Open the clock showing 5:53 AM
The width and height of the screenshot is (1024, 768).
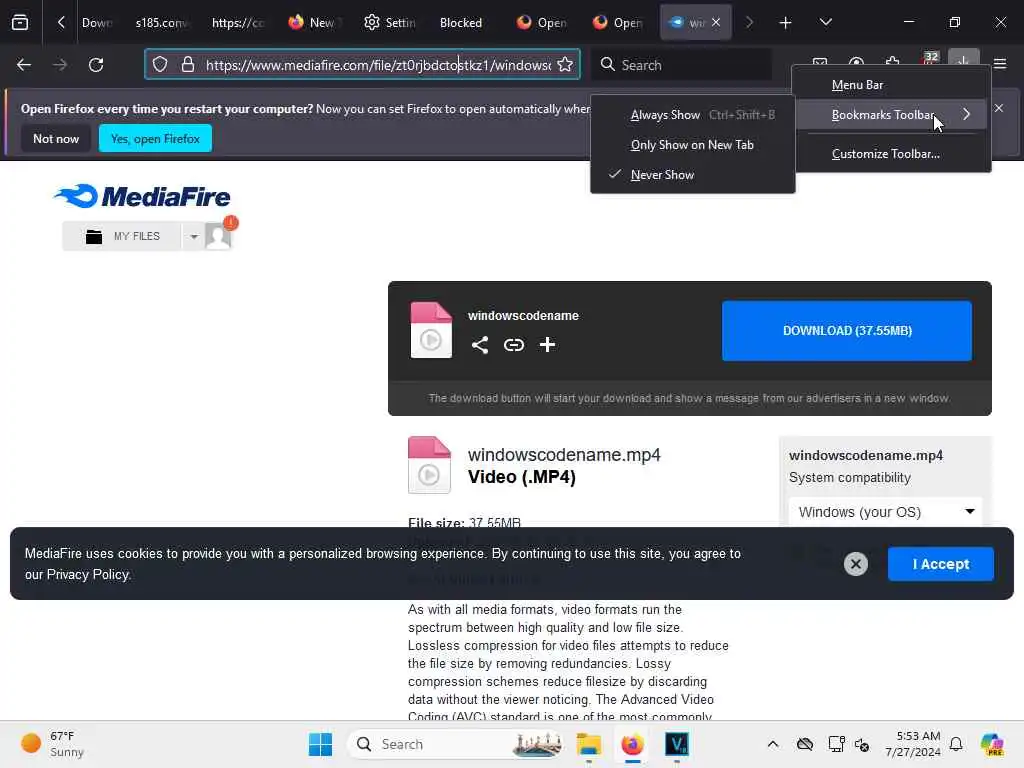point(913,744)
